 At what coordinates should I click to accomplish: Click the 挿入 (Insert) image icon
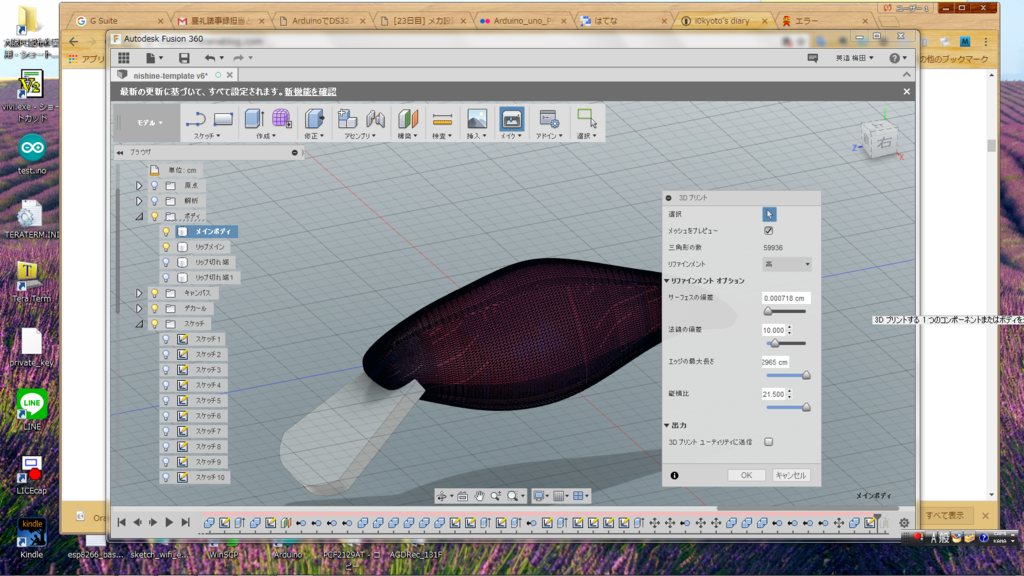pos(477,119)
